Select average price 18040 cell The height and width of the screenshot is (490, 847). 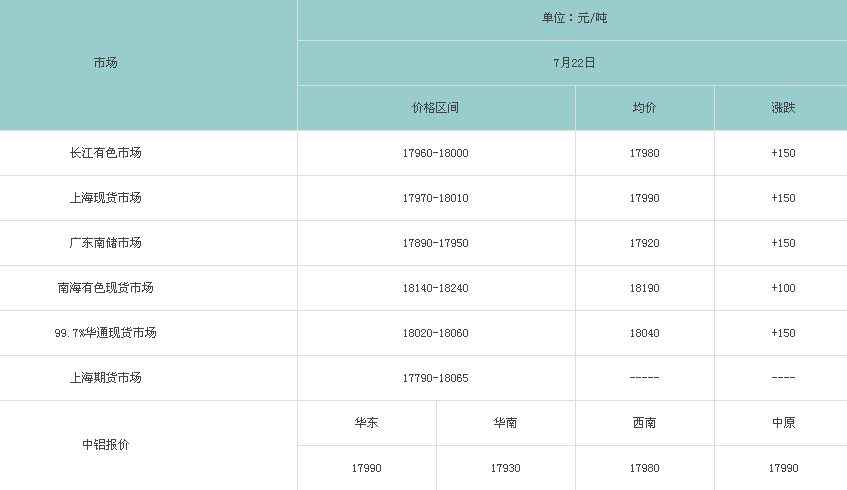click(644, 333)
